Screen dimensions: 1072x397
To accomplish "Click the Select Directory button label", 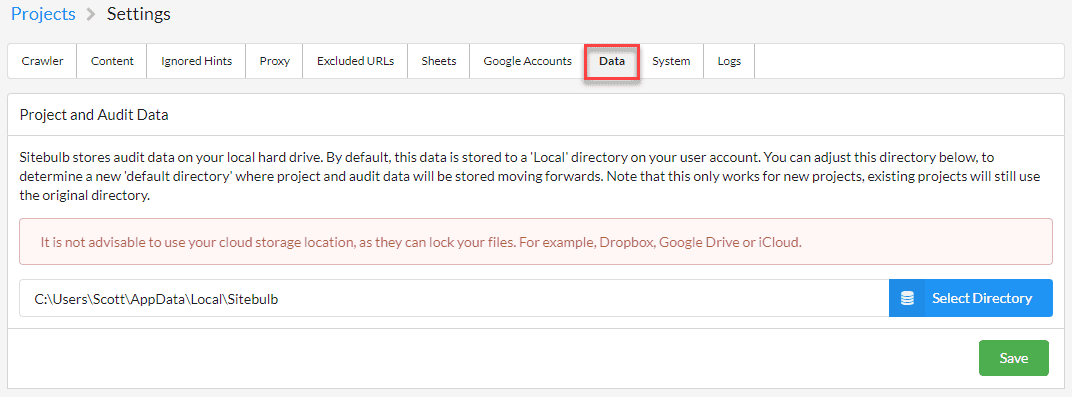I will pos(982,298).
